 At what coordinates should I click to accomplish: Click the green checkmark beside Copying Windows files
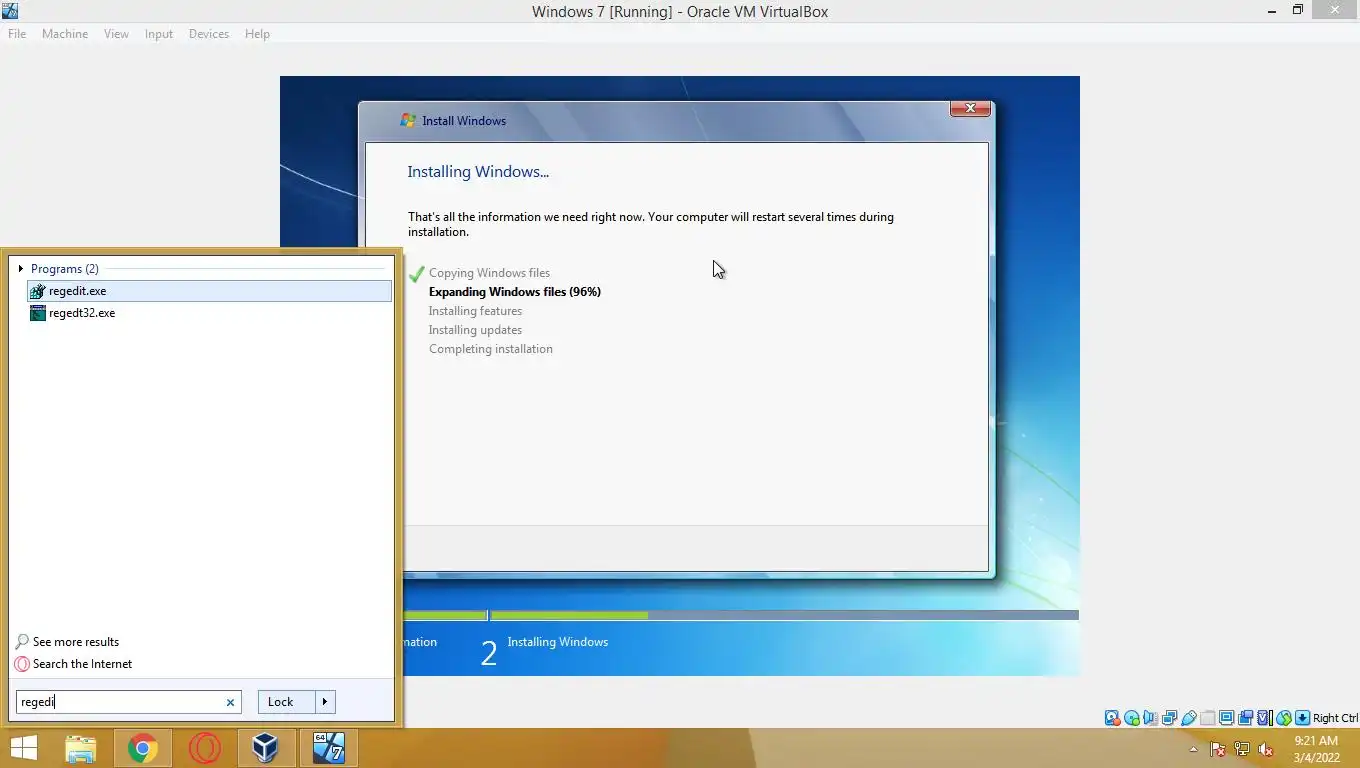pyautogui.click(x=417, y=273)
